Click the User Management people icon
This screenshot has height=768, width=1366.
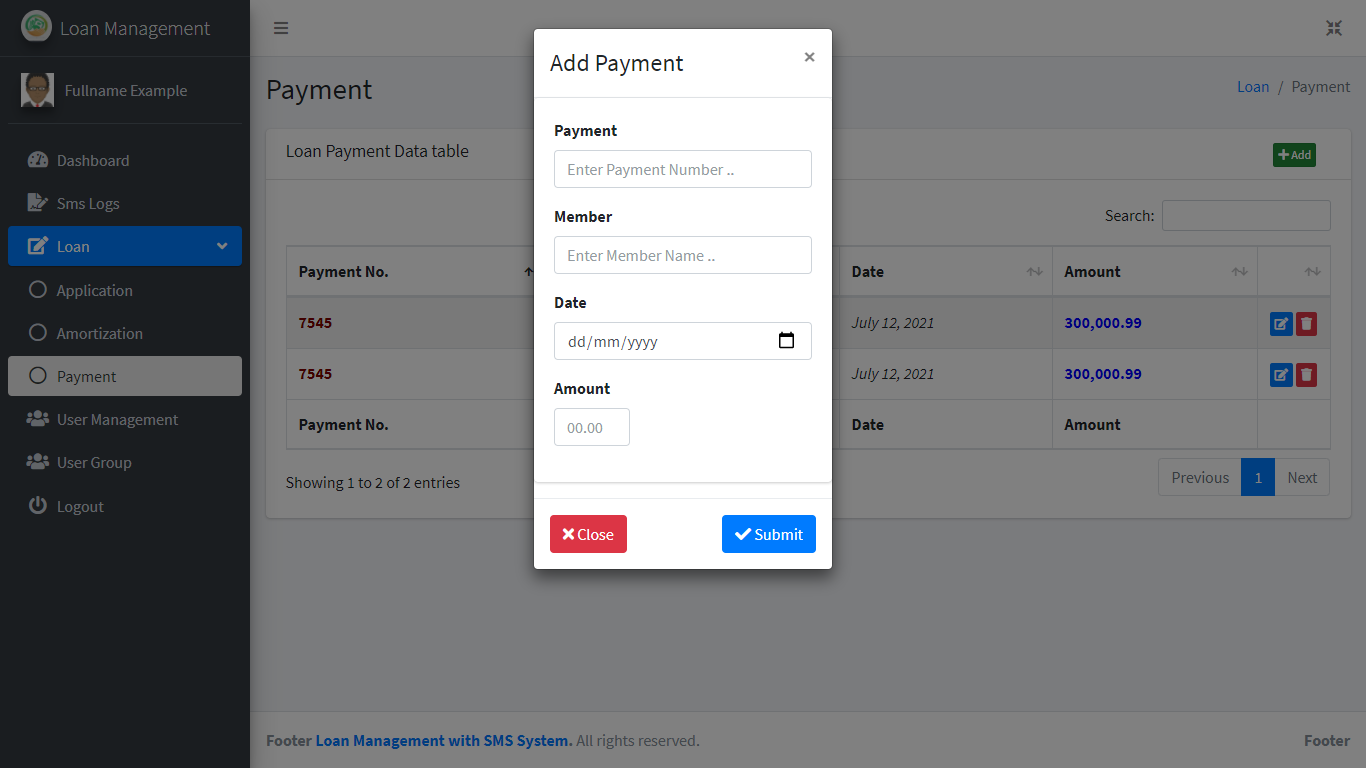coord(38,419)
